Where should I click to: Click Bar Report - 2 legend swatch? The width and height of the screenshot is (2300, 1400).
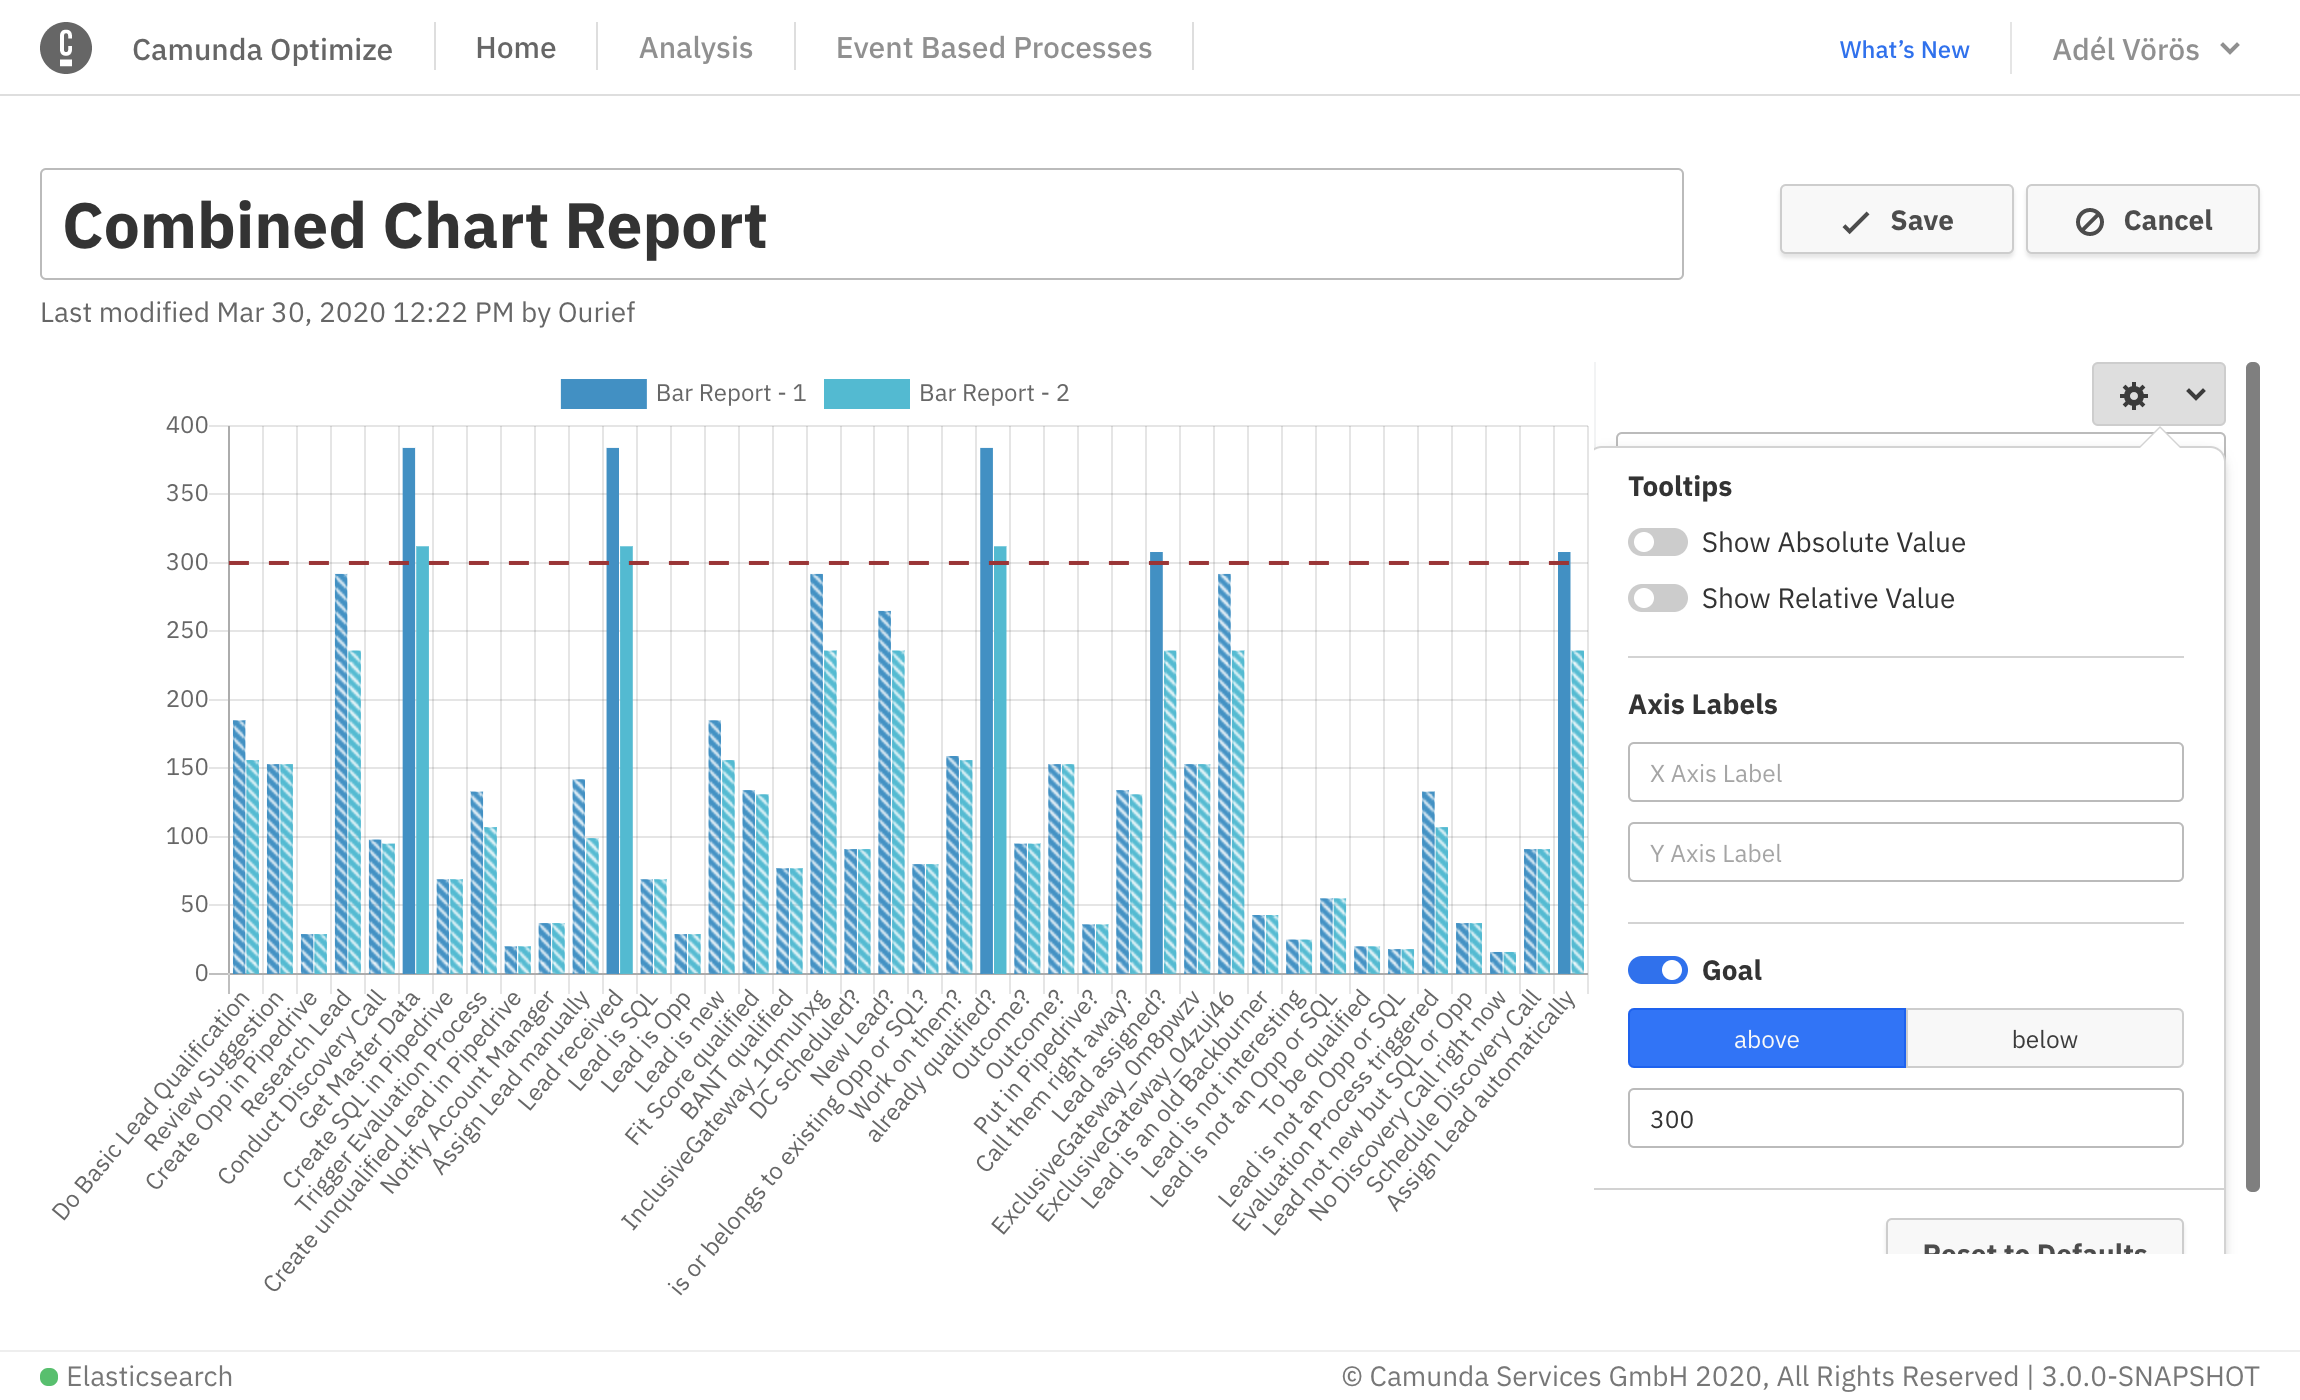coord(866,393)
